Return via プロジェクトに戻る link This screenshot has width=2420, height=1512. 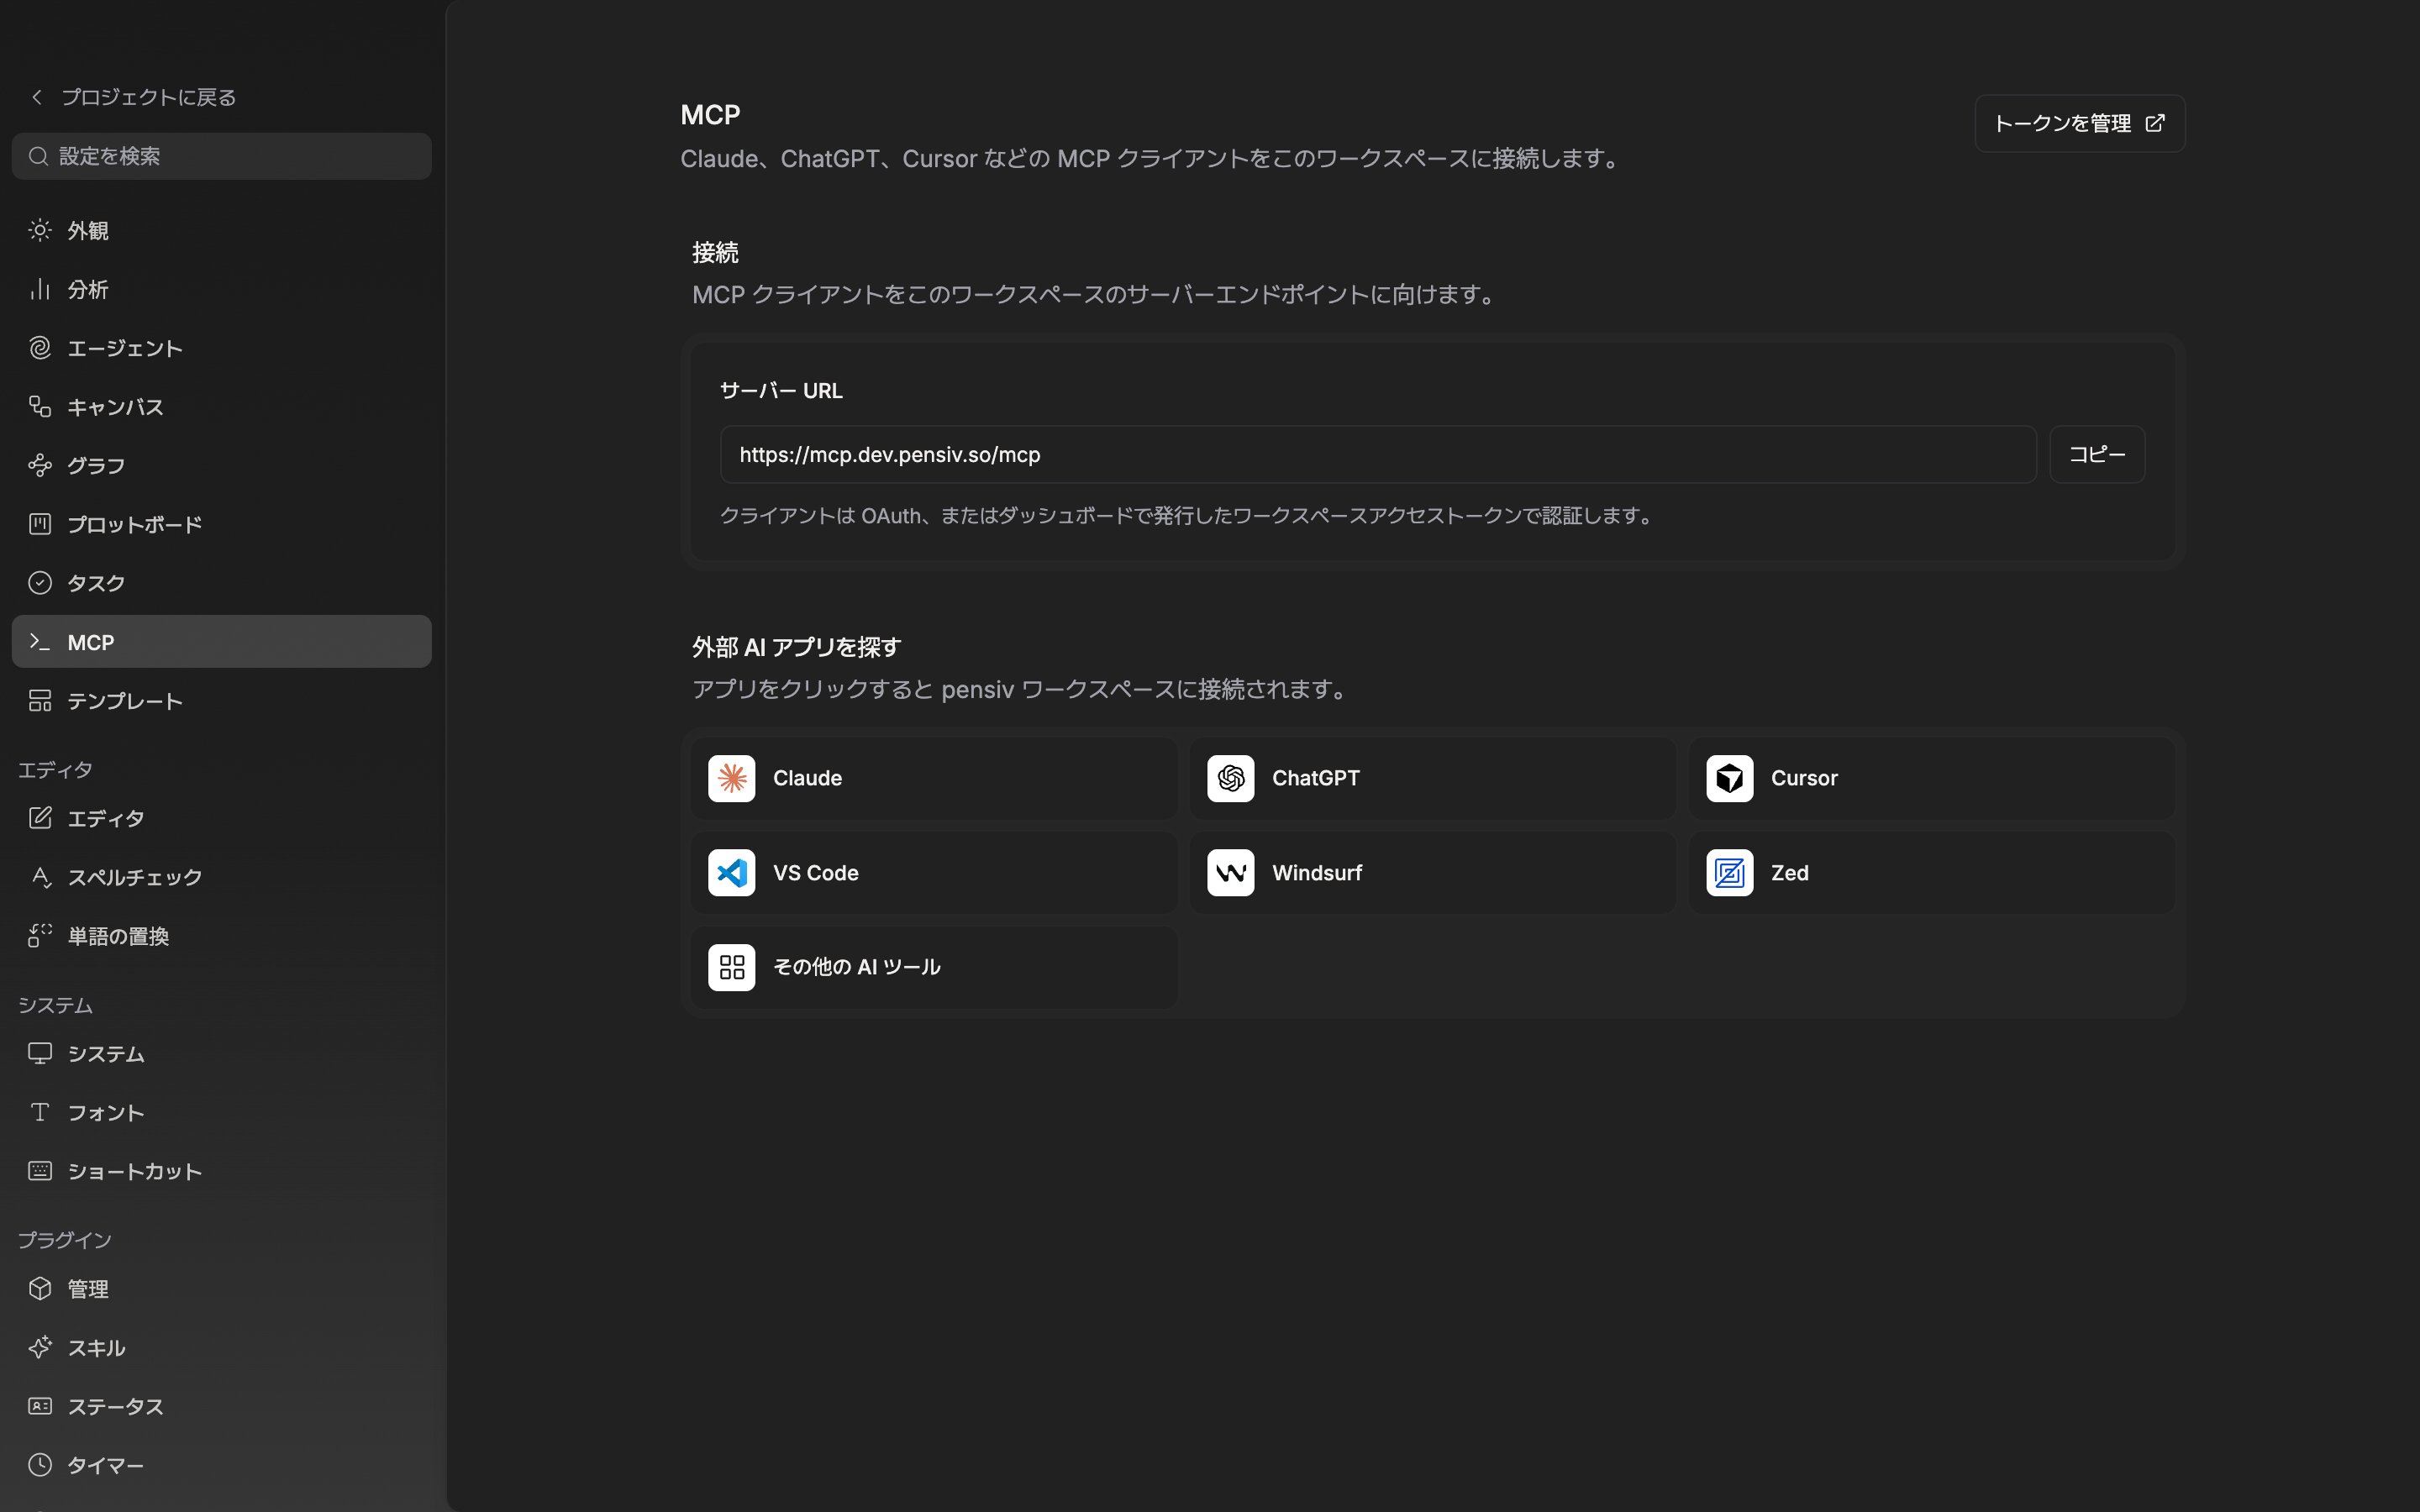point(133,97)
